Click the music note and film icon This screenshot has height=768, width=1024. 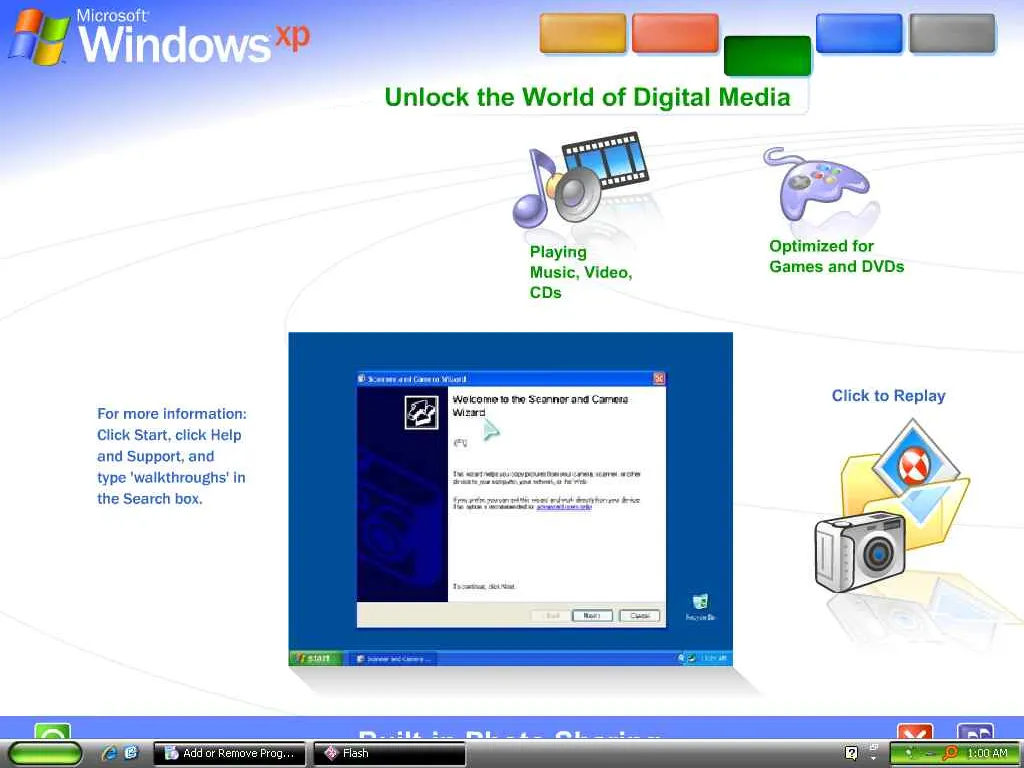click(x=580, y=180)
